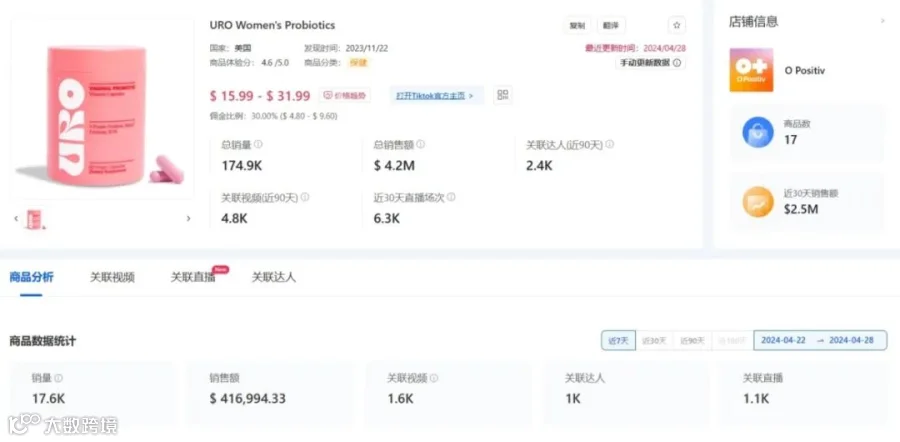
Task: Click the $ 416,994.33 sales value
Action: 248,398
